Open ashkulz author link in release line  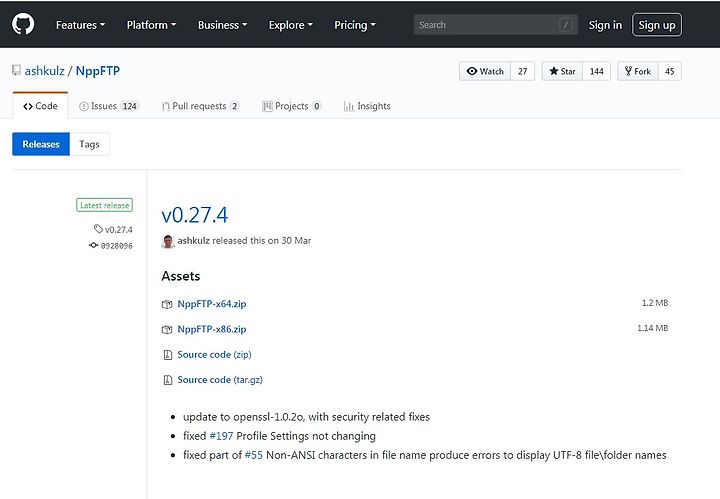pos(193,241)
